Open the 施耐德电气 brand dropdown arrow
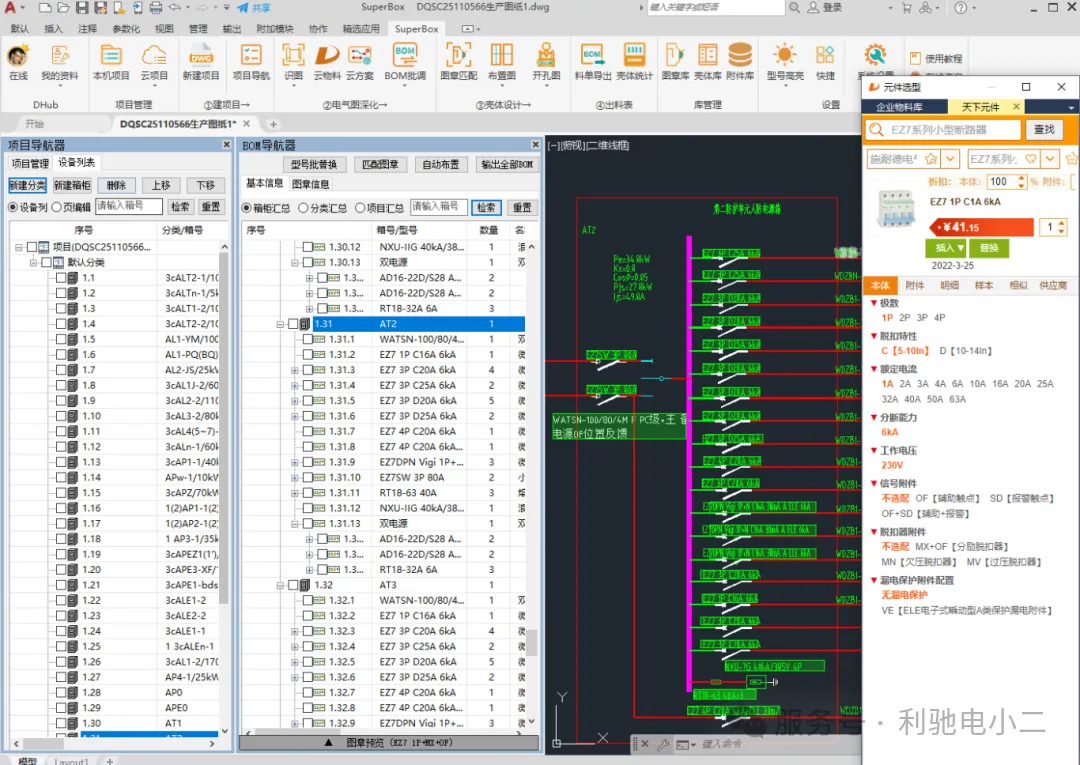This screenshot has width=1080, height=765. point(950,159)
